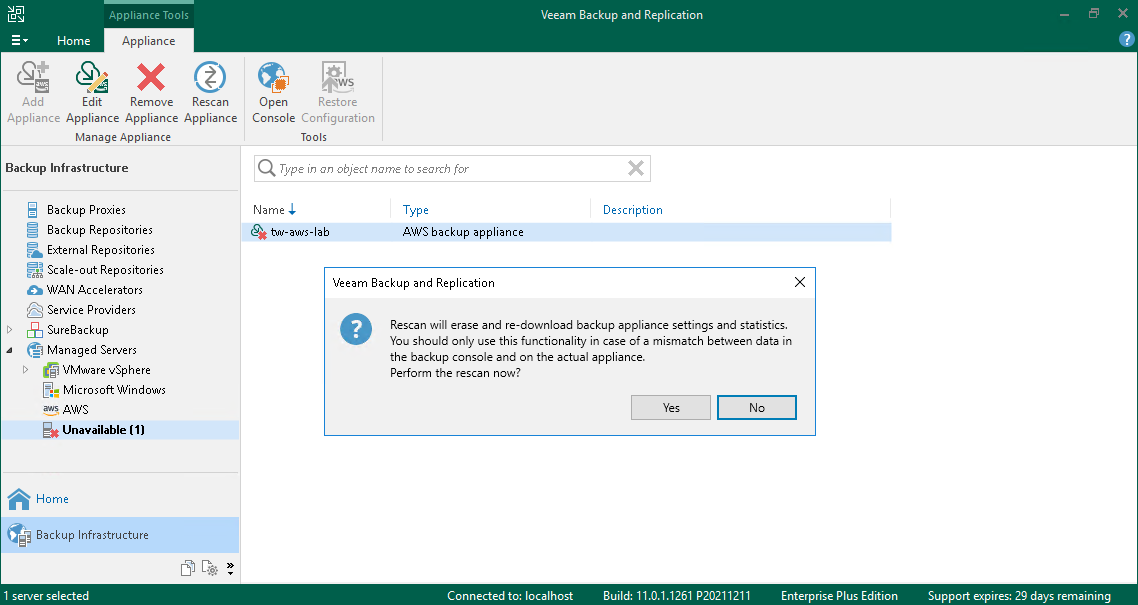Viewport: 1138px width, 605px height.
Task: Click the Appliance Tools contextual tab
Action: [x=149, y=15]
